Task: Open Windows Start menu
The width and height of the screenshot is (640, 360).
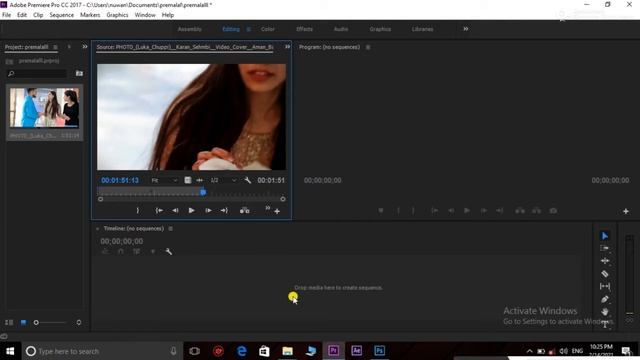Action: tap(10, 351)
